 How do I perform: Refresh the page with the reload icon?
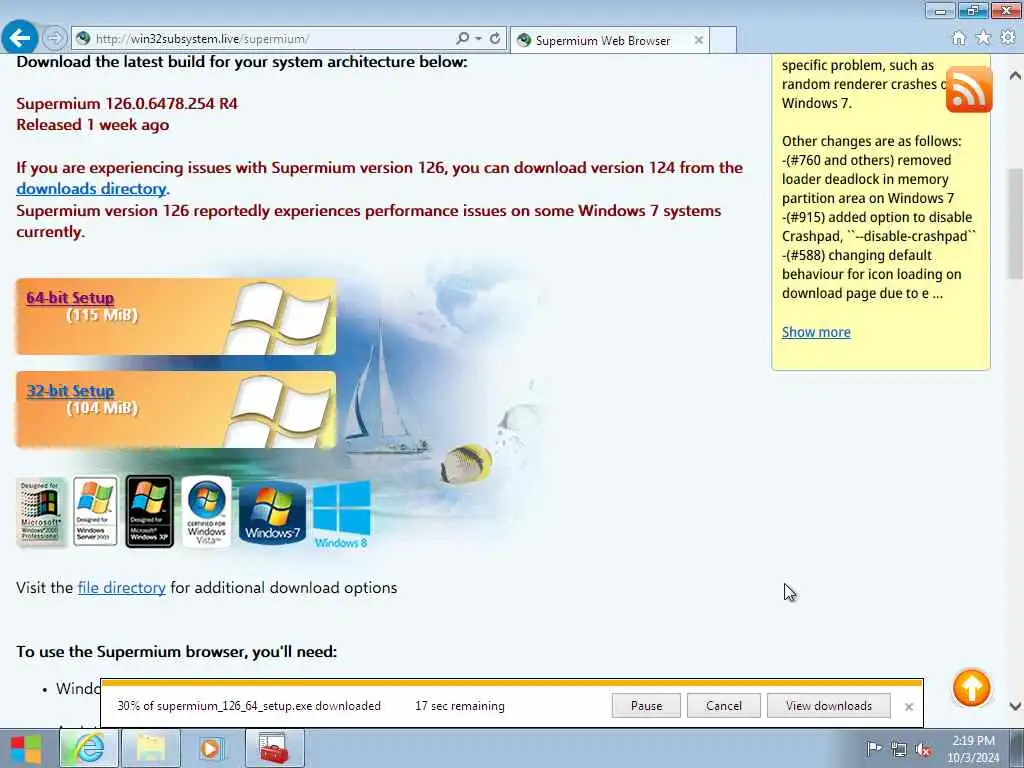(x=495, y=39)
